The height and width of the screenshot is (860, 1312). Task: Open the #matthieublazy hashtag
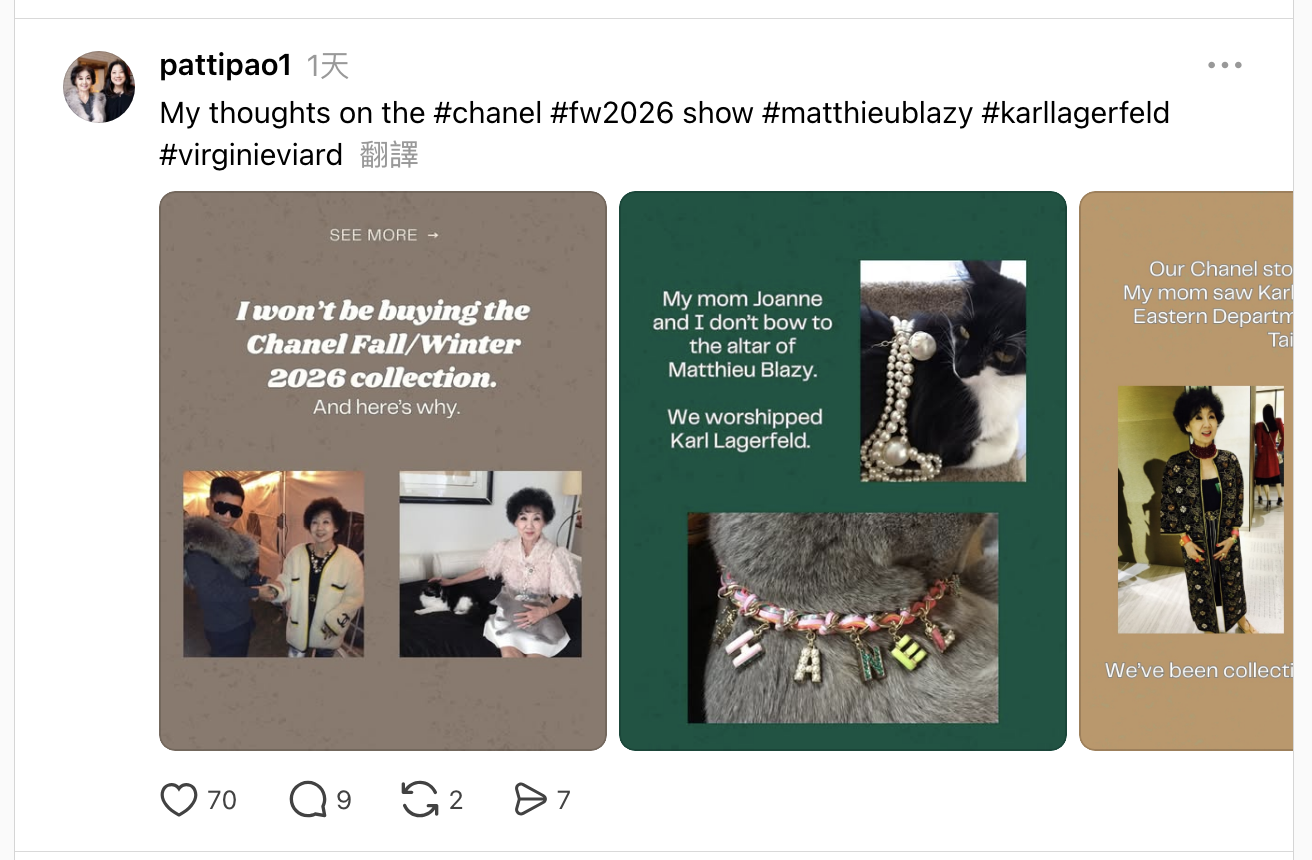[x=867, y=112]
